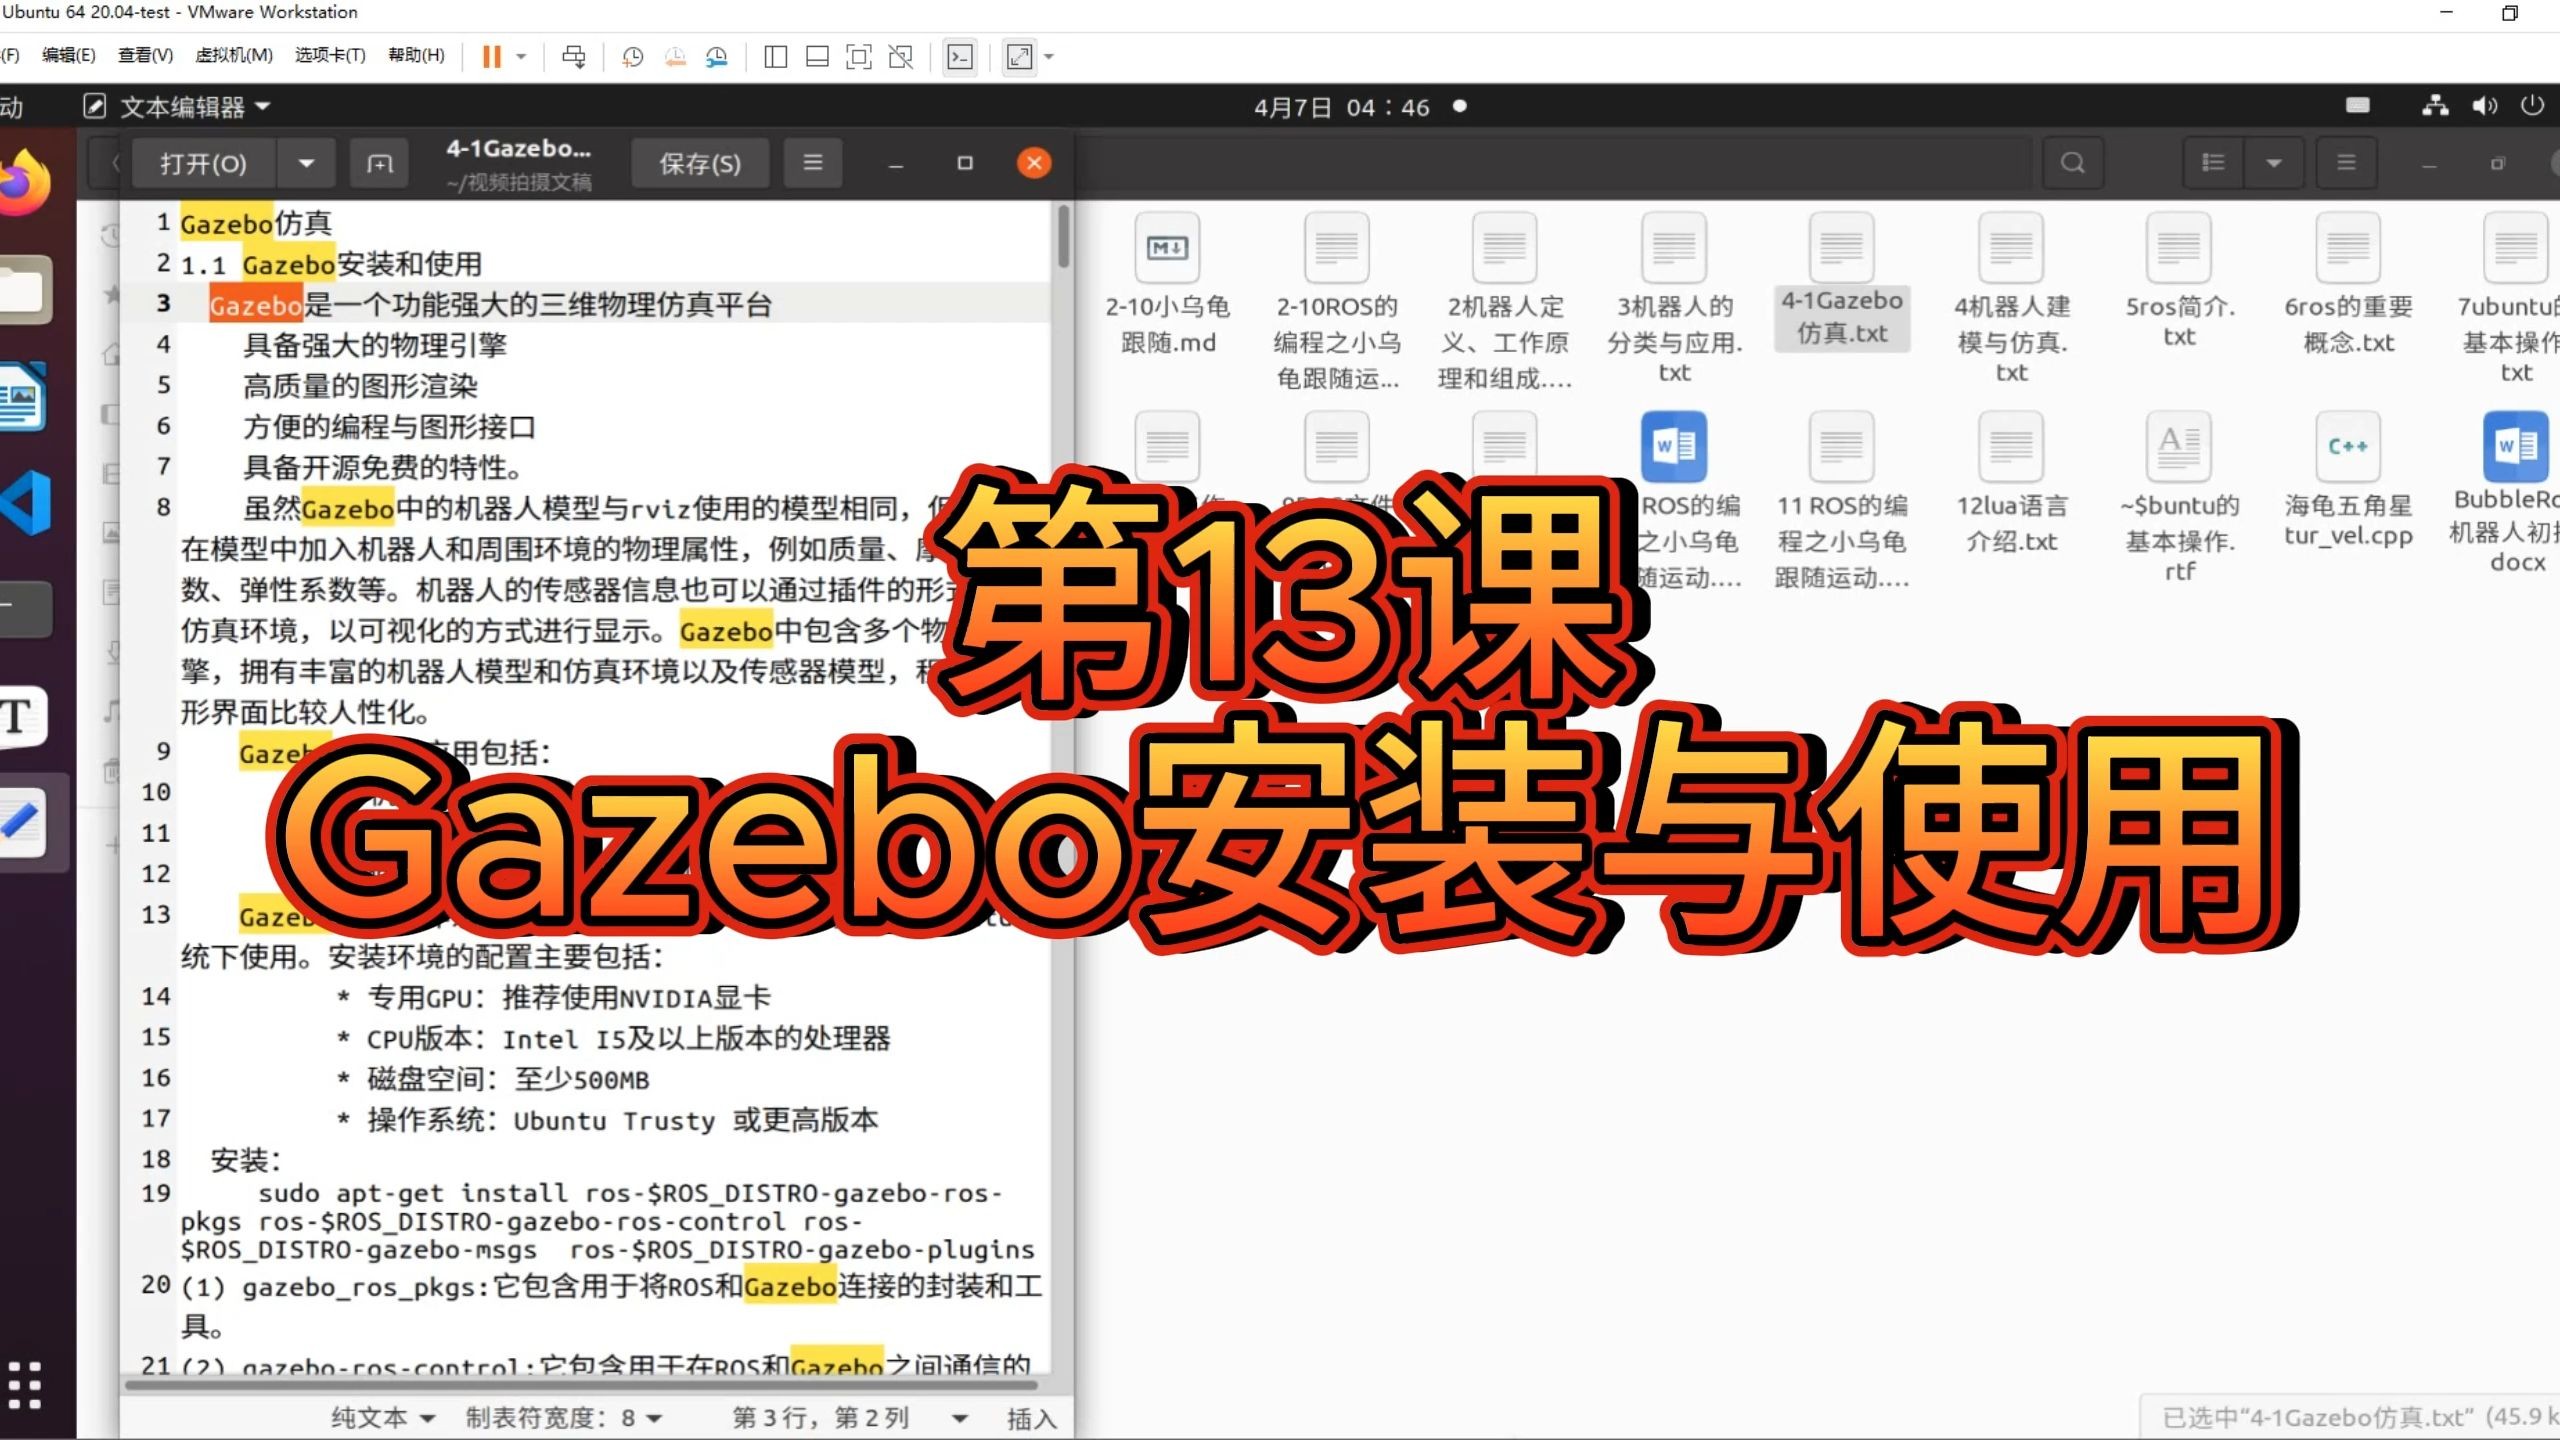Click the search icon in Files window
The image size is (2560, 1440).
coord(2073,163)
